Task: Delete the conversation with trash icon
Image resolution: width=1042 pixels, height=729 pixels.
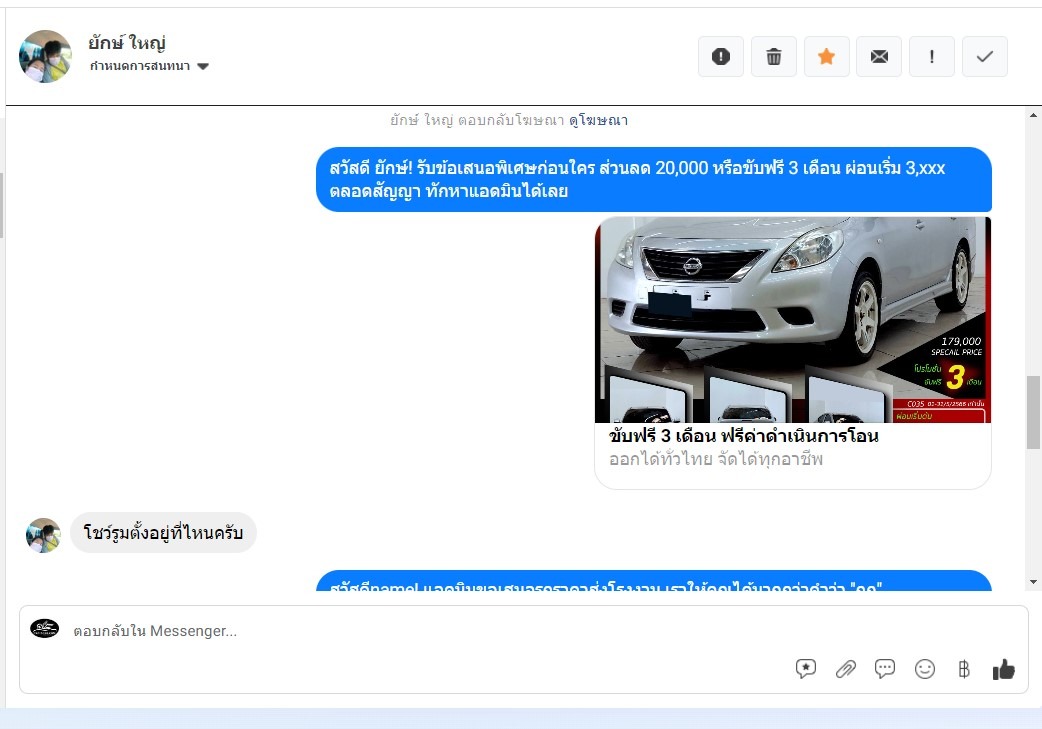Action: (774, 56)
